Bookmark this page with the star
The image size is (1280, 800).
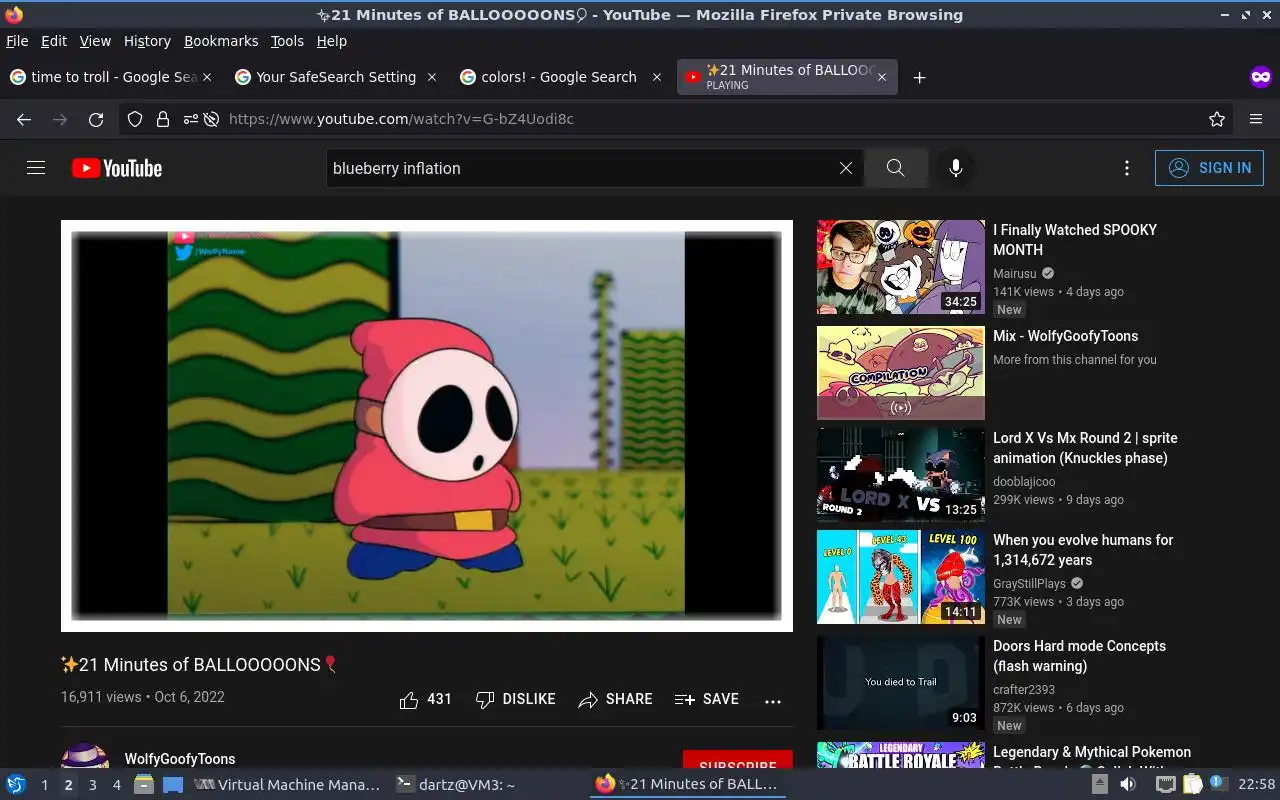[x=1217, y=119]
